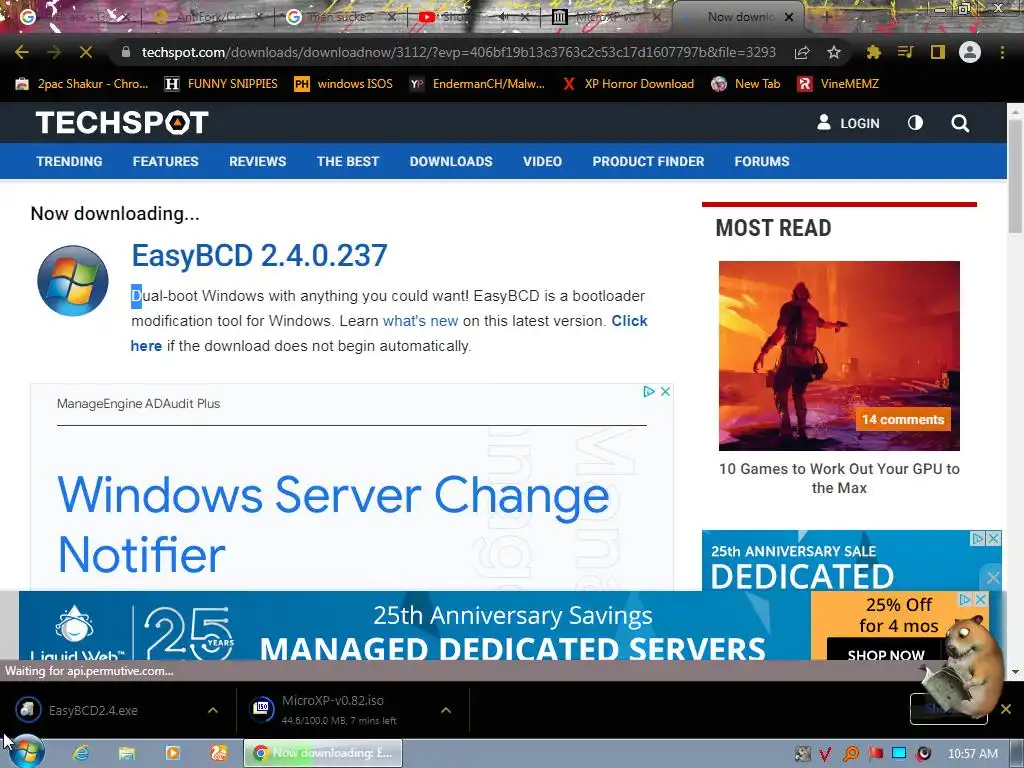Open the REVIEWS nav item
Screen dimensions: 1024x768
pyautogui.click(x=257, y=161)
